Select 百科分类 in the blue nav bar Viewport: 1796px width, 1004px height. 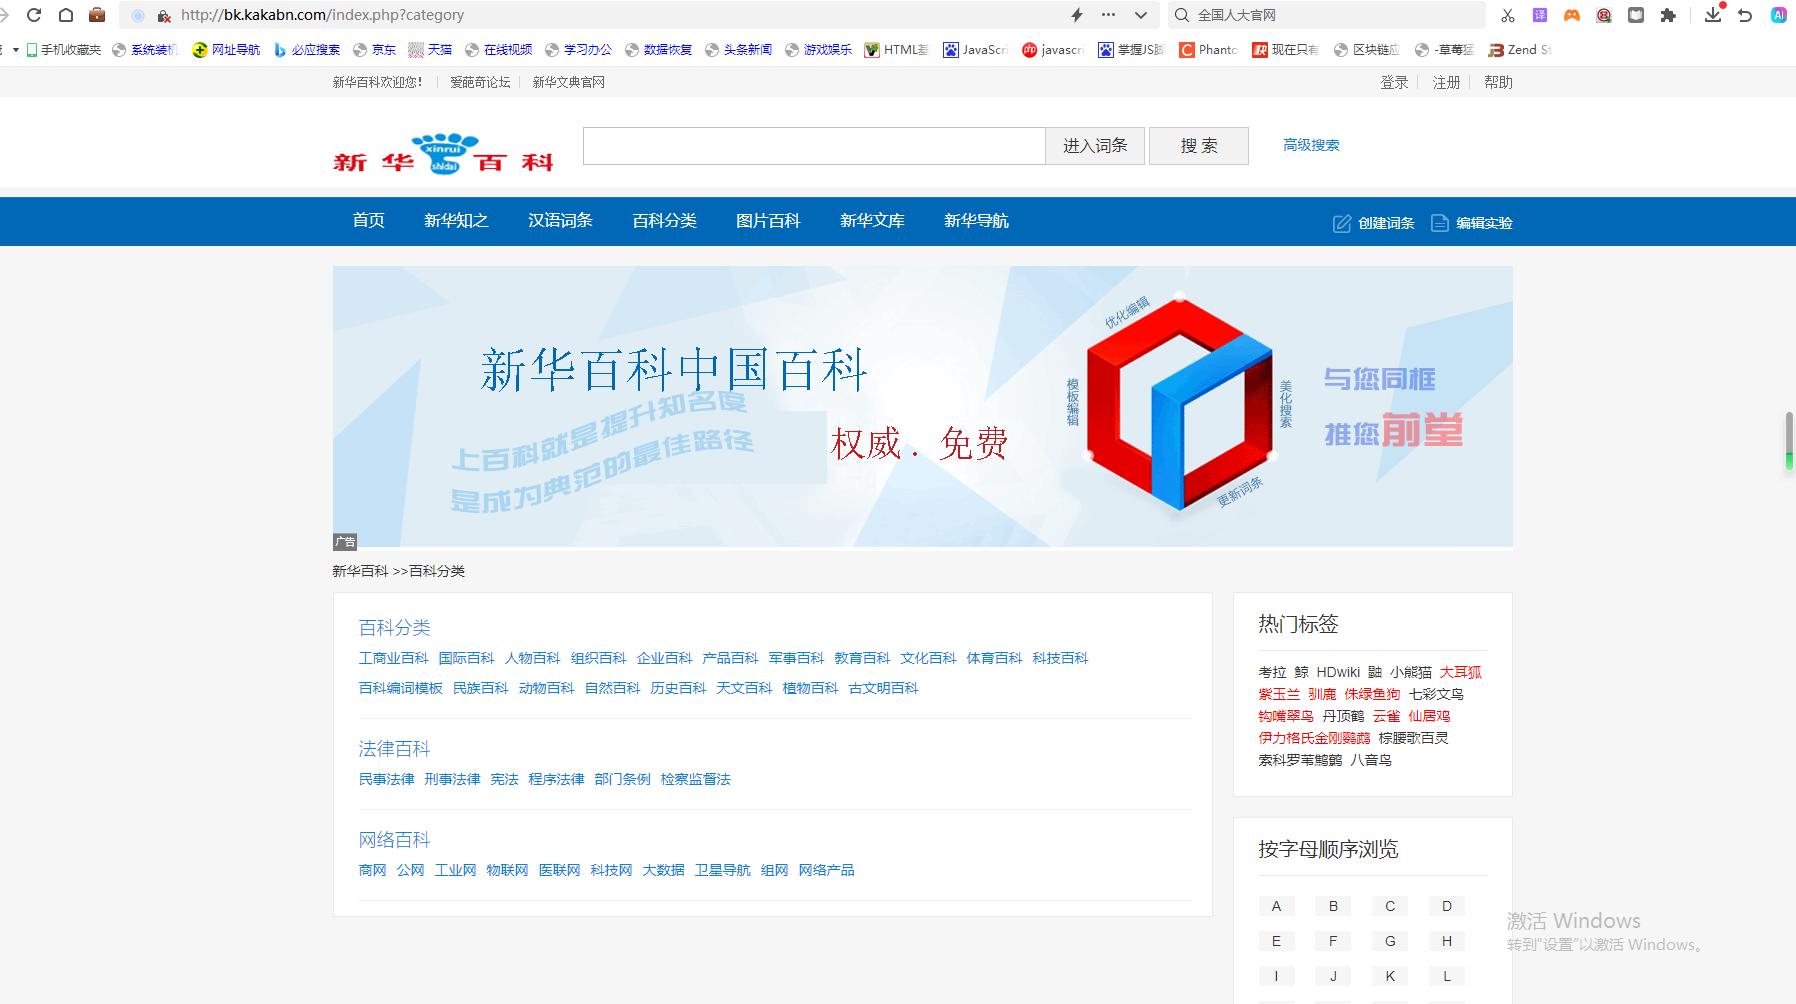click(x=664, y=221)
